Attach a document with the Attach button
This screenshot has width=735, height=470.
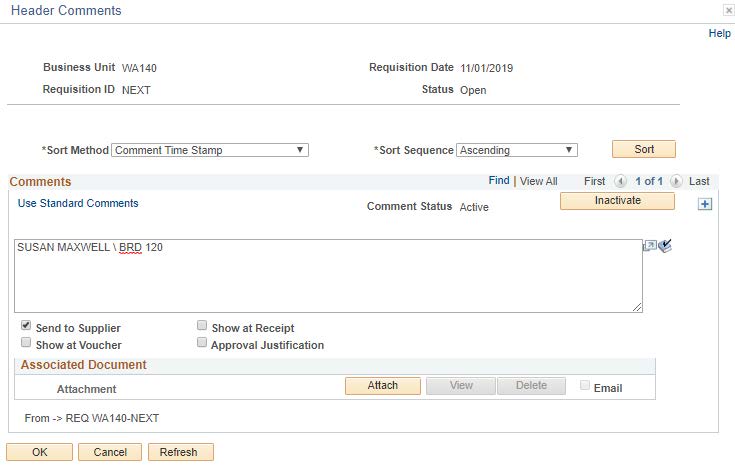click(382, 386)
